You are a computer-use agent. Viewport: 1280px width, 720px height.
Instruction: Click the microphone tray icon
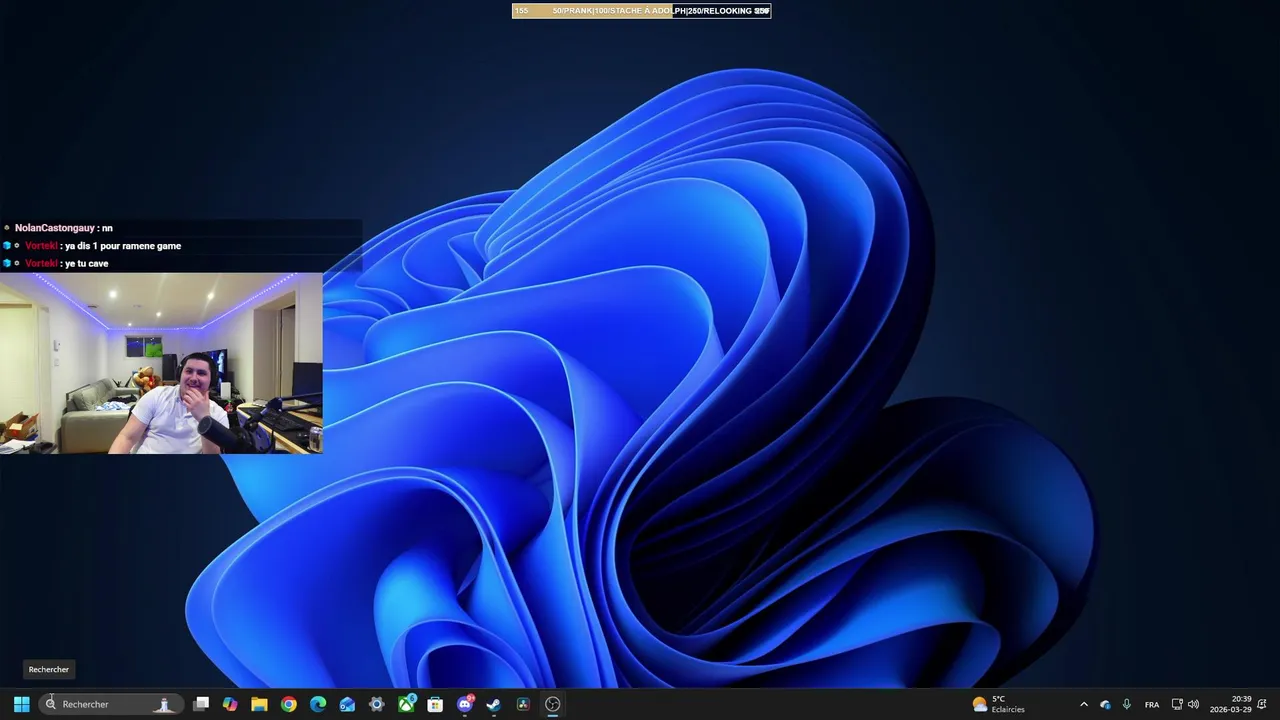coord(1127,704)
